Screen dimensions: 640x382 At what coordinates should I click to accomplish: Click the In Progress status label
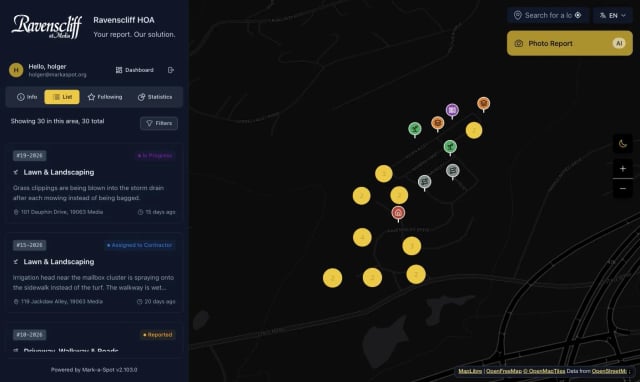point(155,155)
